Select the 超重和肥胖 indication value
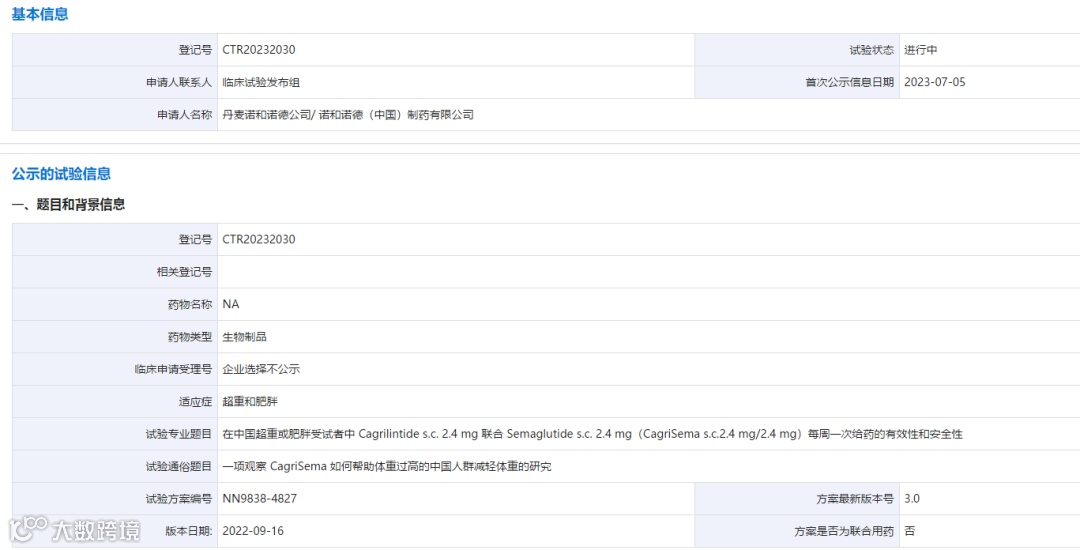Viewport: 1080px width, 550px height. tap(250, 401)
